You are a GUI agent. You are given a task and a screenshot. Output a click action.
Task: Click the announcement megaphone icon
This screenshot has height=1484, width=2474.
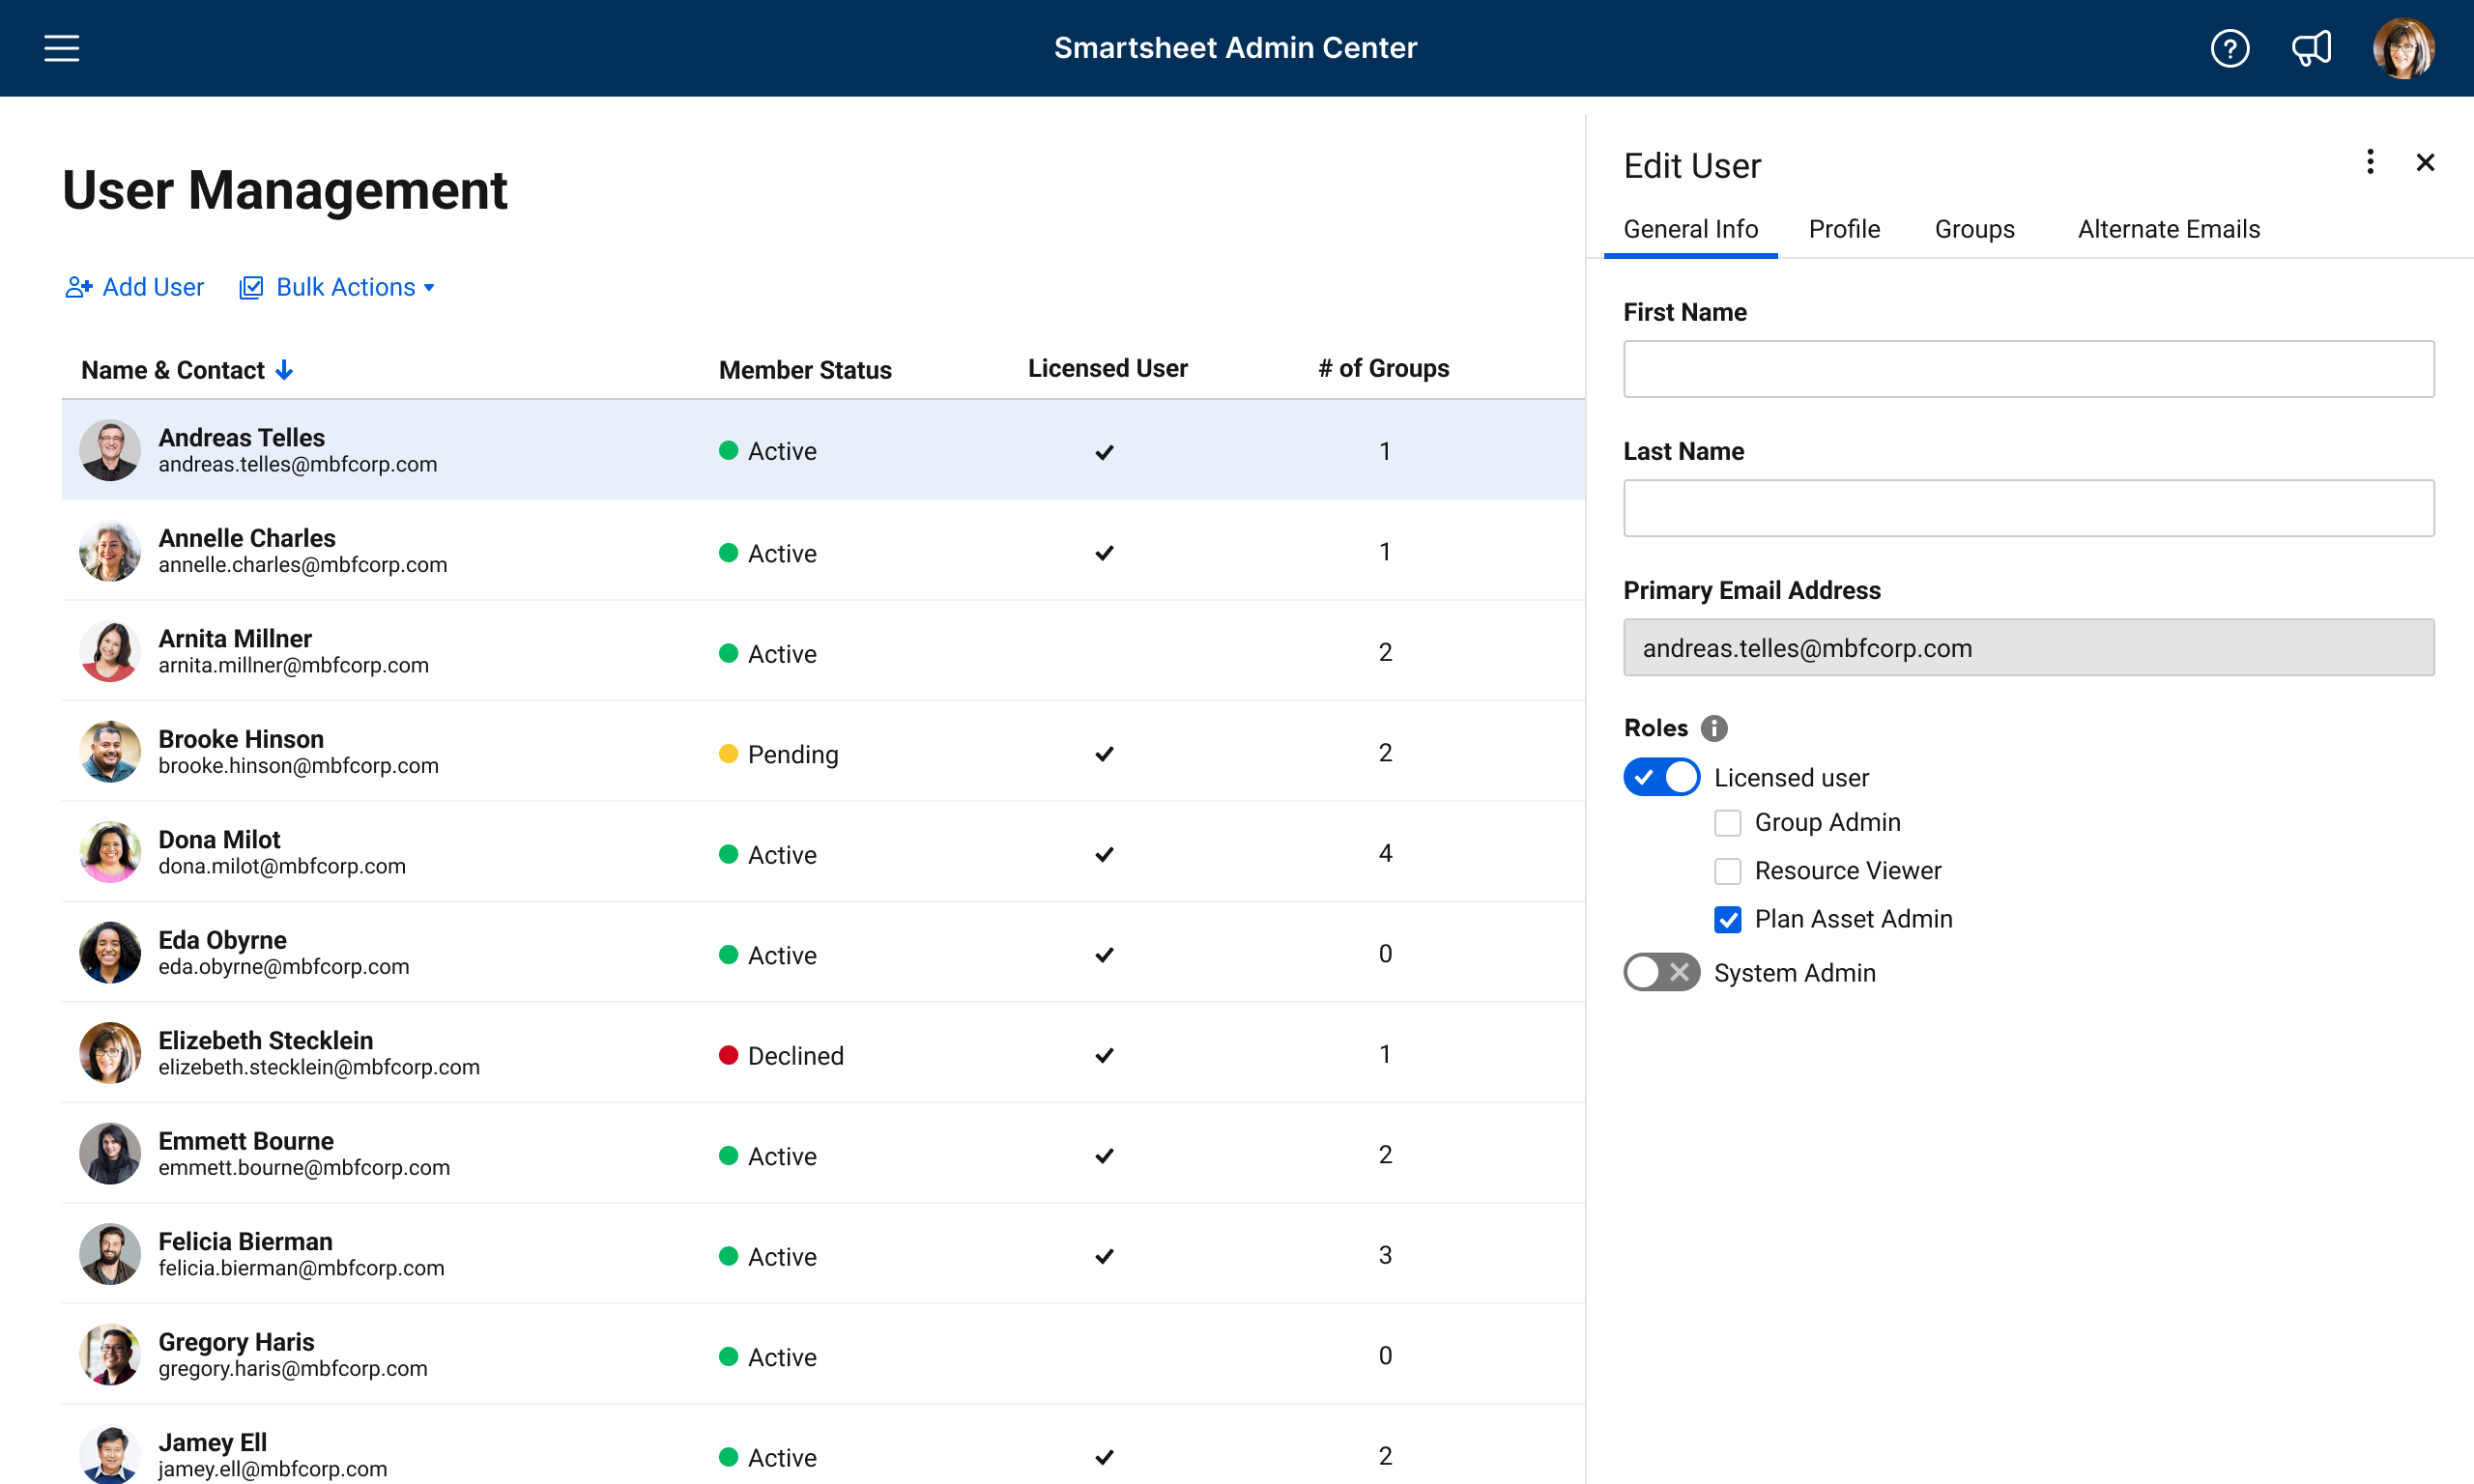[2316, 47]
